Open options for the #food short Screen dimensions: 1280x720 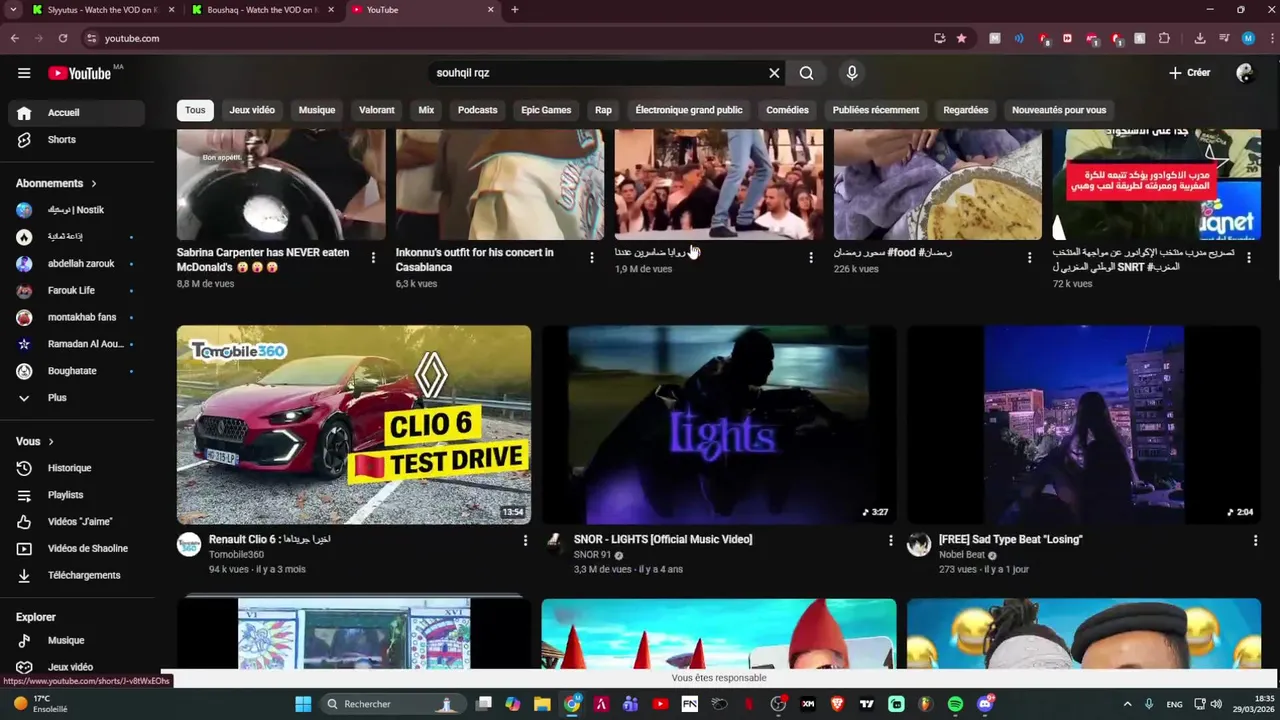pyautogui.click(x=1030, y=258)
